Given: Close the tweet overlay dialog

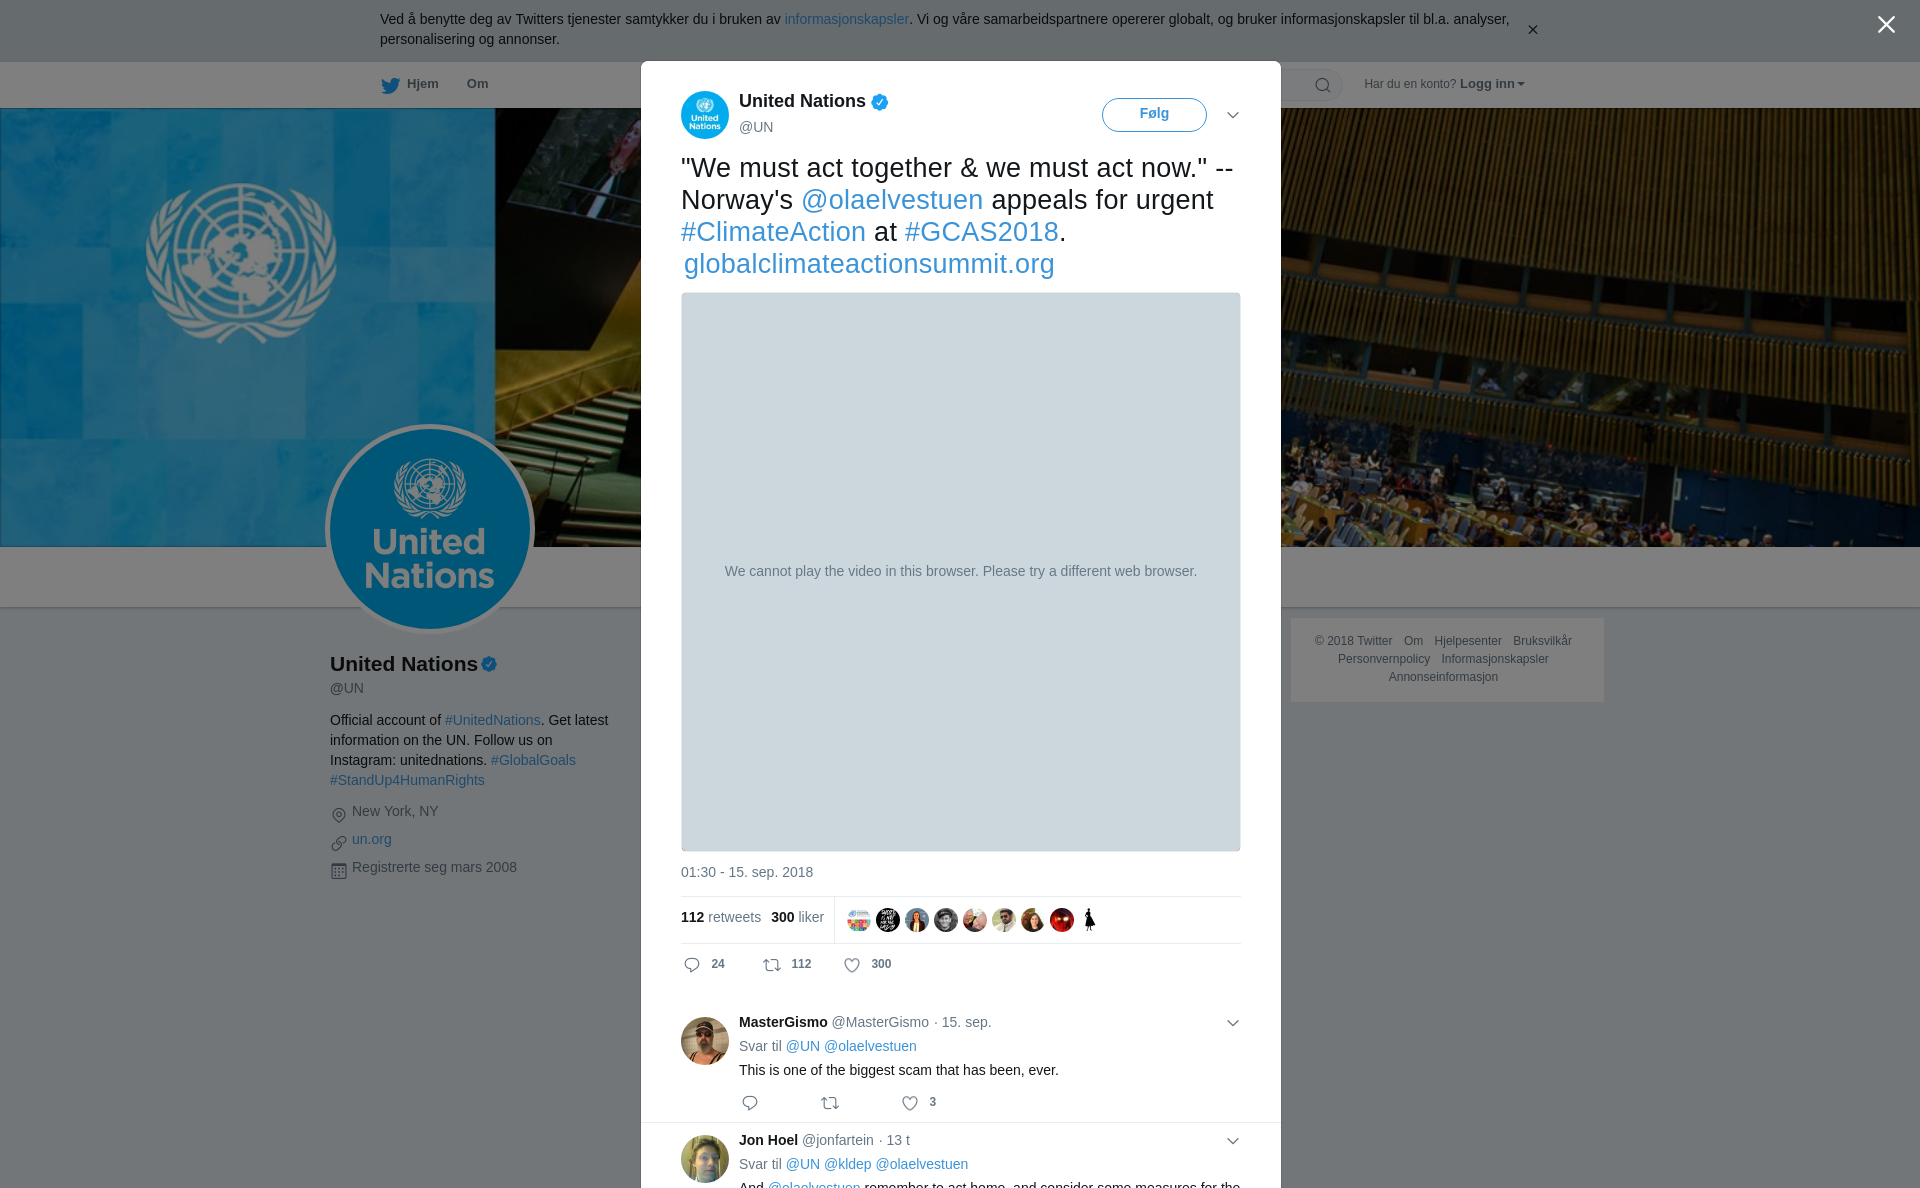Looking at the screenshot, I should pyautogui.click(x=1886, y=25).
